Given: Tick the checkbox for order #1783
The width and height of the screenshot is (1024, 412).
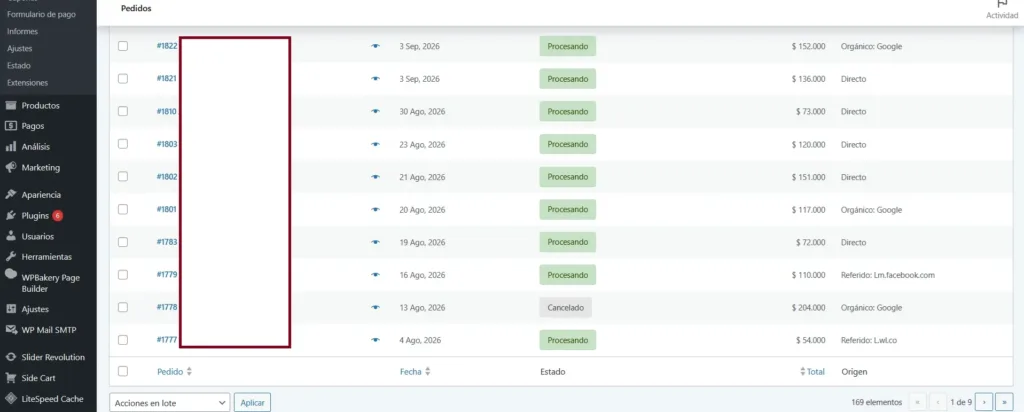Looking at the screenshot, I should click(x=123, y=242).
